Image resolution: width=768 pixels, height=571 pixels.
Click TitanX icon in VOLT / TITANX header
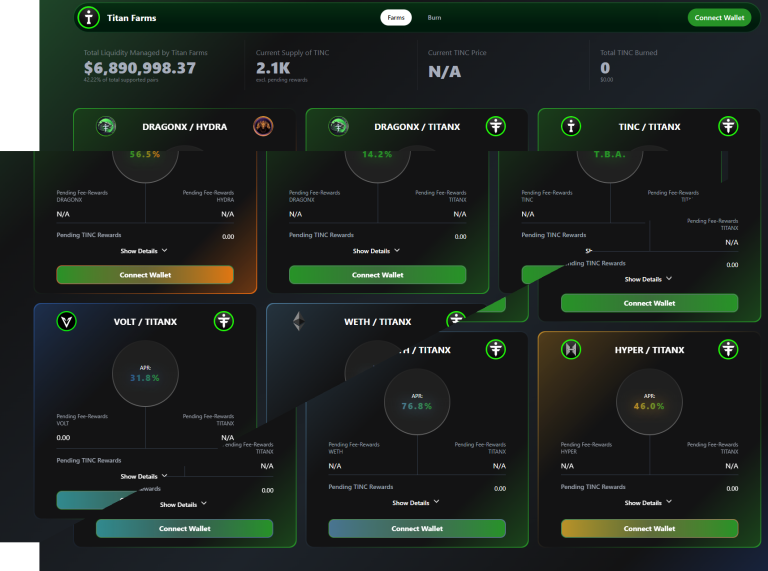click(224, 321)
